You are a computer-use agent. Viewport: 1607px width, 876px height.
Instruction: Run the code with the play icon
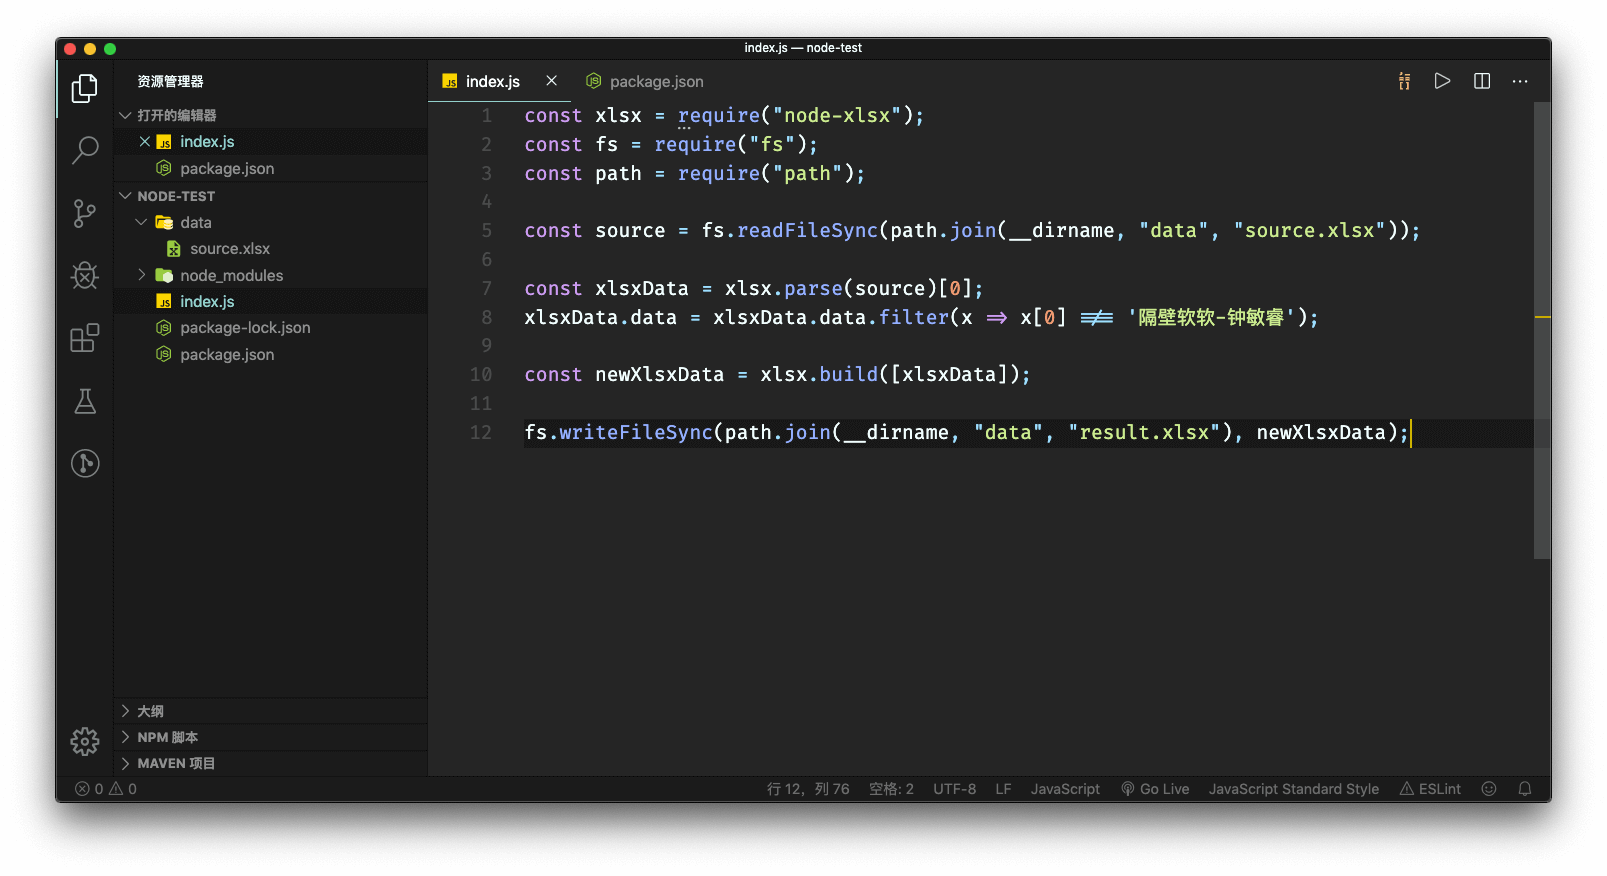point(1442,81)
